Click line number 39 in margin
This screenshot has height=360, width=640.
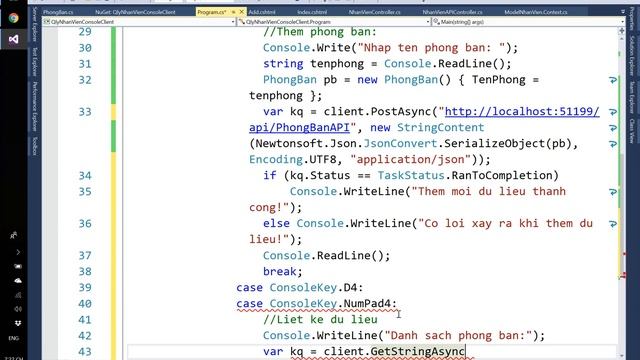click(x=85, y=287)
